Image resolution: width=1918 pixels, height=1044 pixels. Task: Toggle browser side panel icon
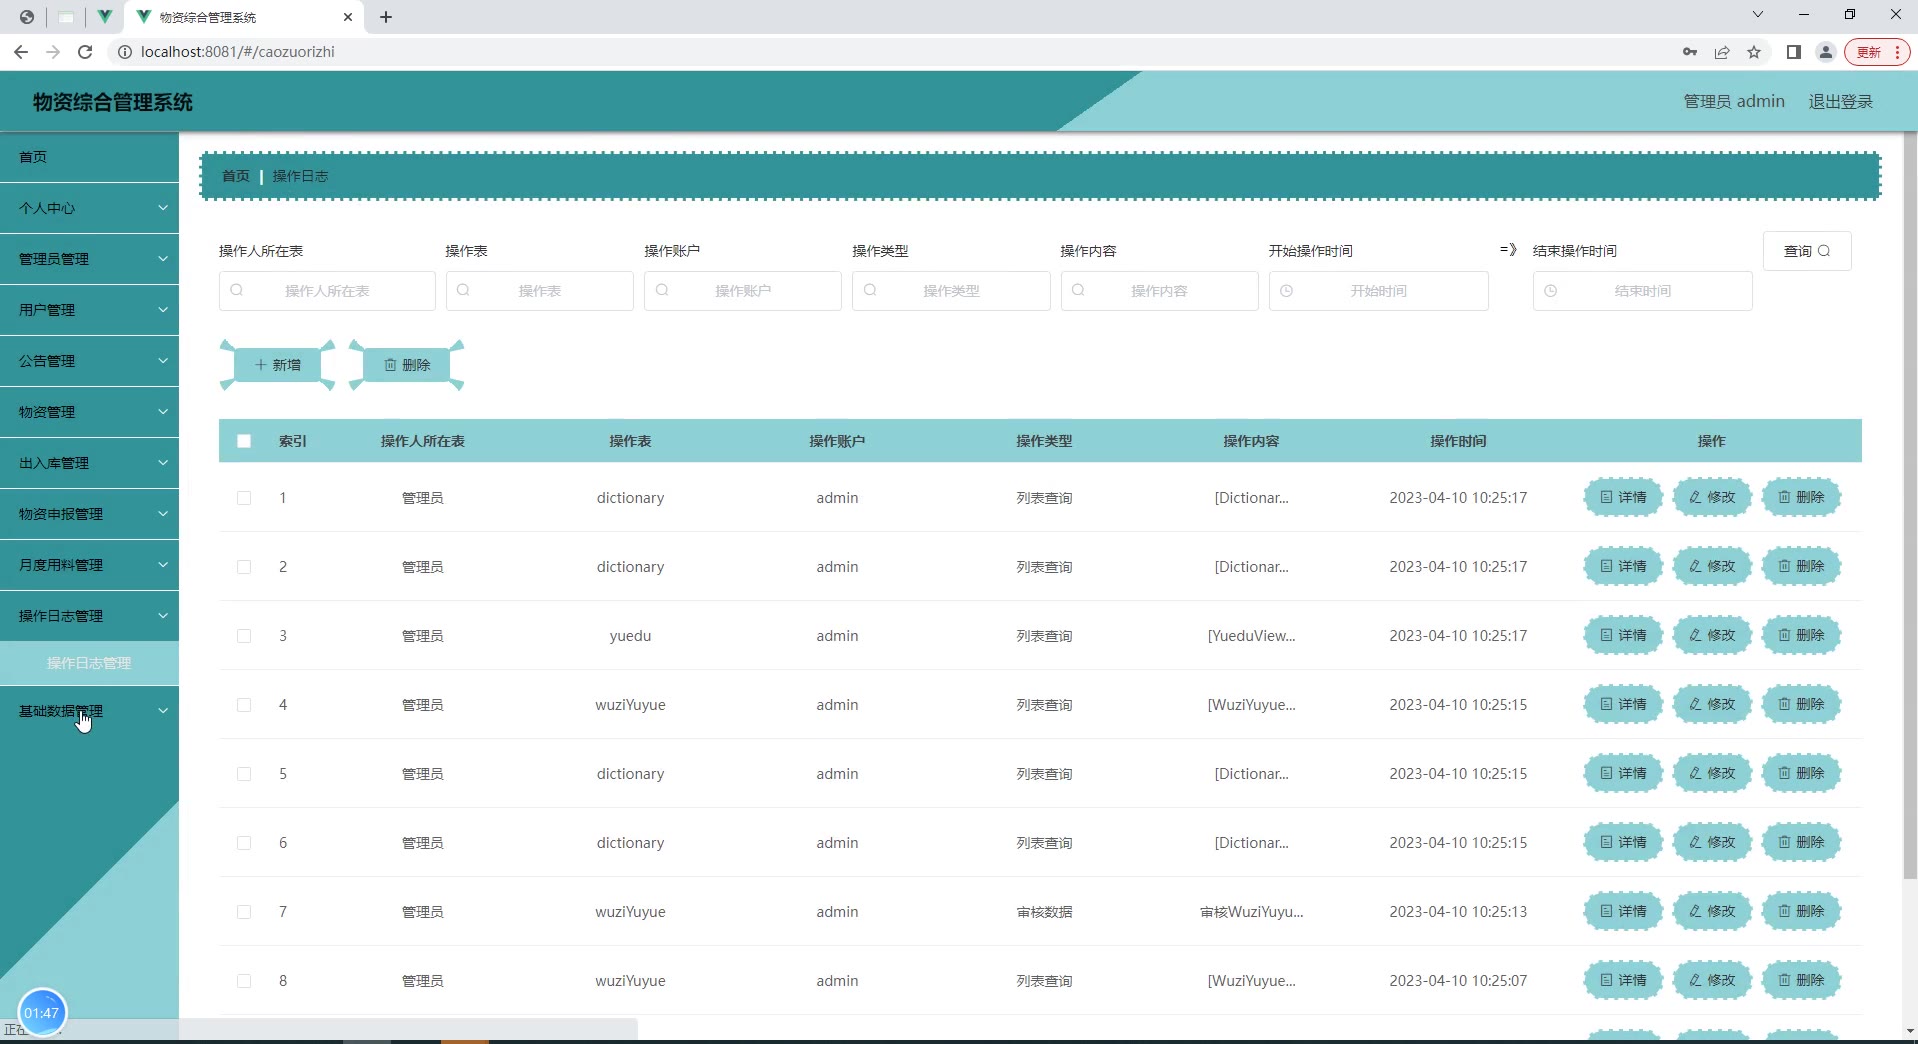pyautogui.click(x=1794, y=52)
